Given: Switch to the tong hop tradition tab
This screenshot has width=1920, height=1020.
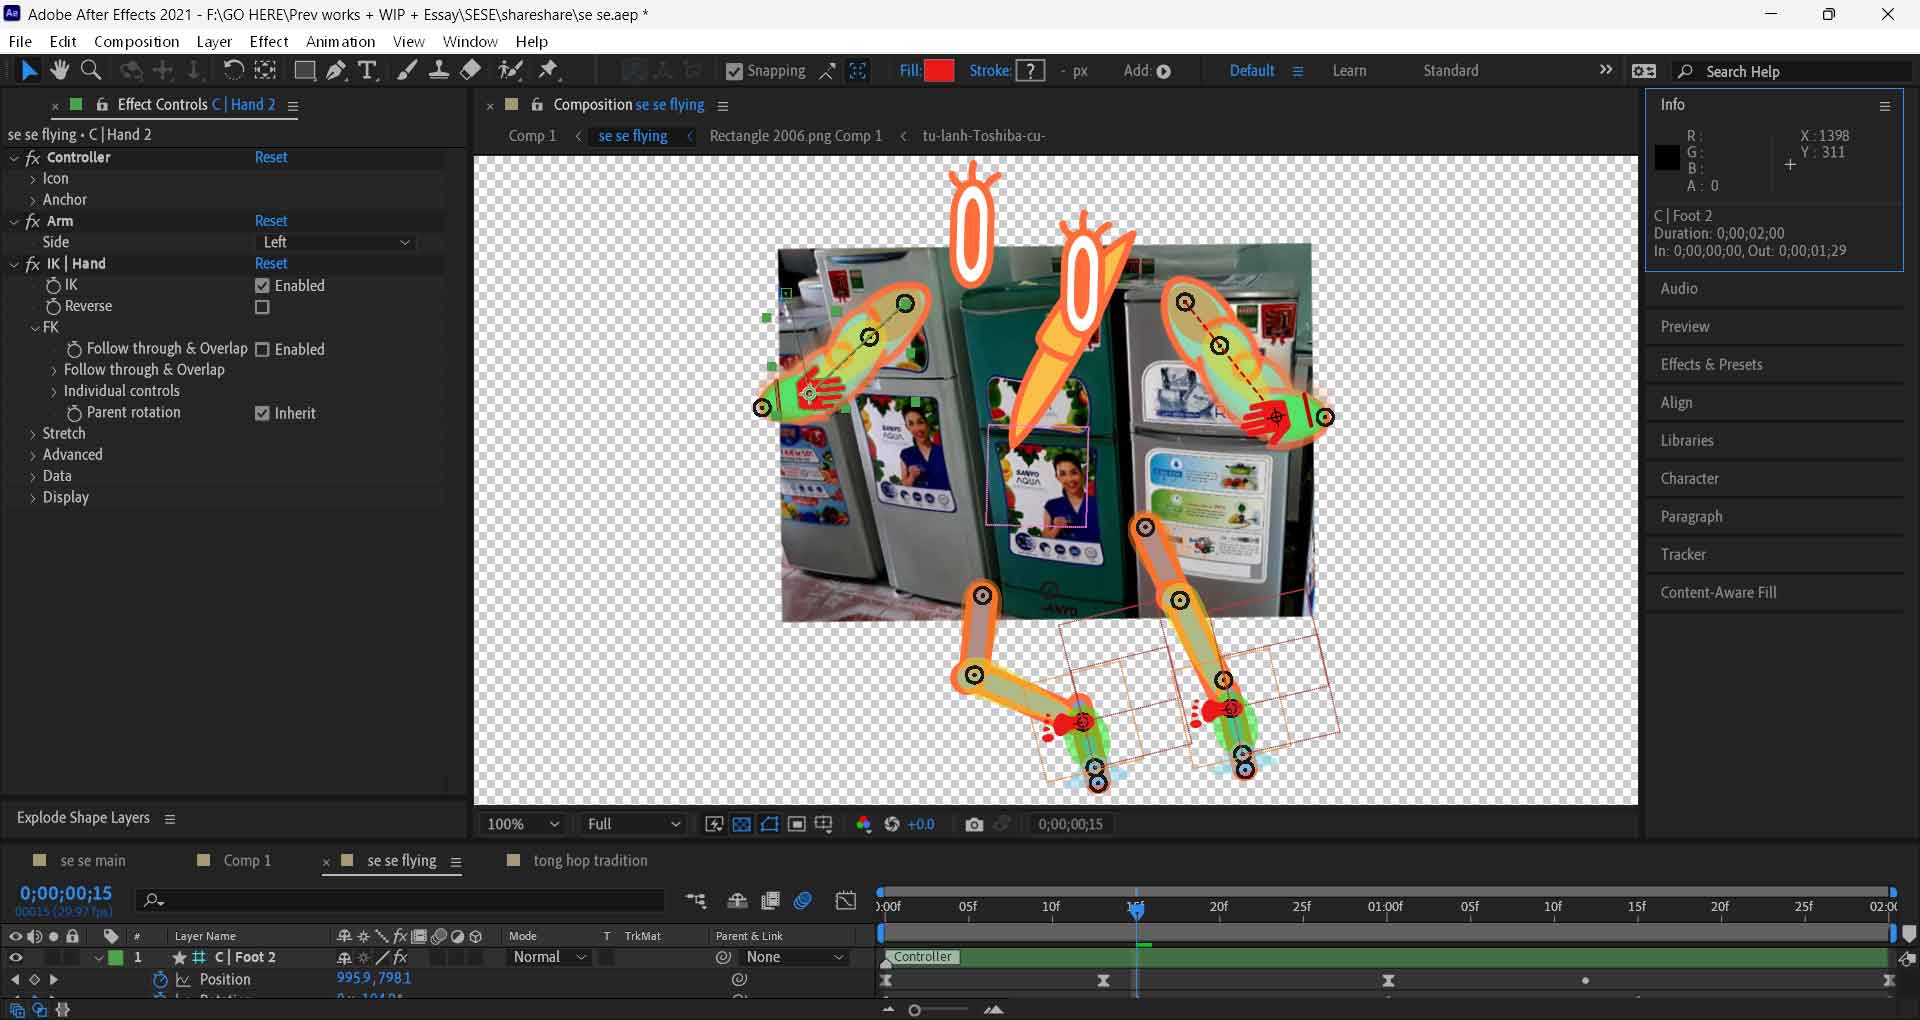Looking at the screenshot, I should pos(590,860).
